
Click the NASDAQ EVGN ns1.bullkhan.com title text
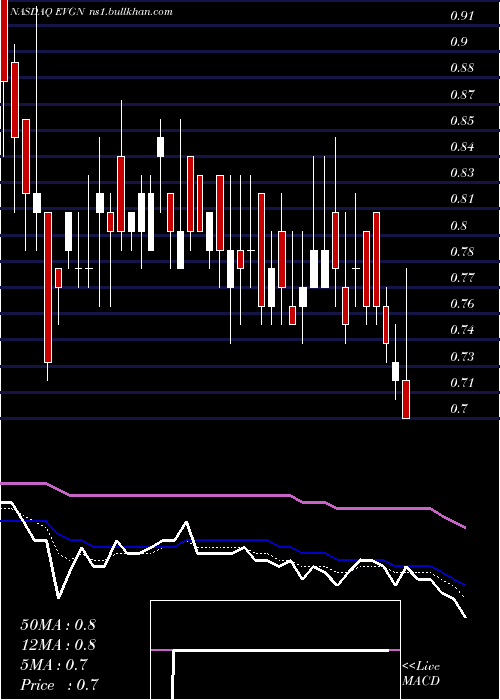coord(91,12)
